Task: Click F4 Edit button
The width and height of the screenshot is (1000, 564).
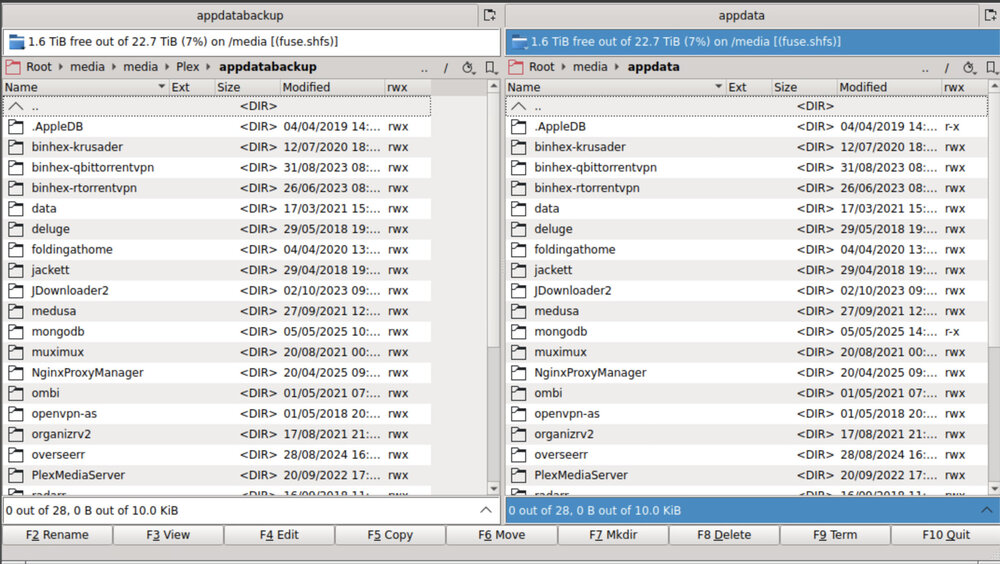Action: 279,535
